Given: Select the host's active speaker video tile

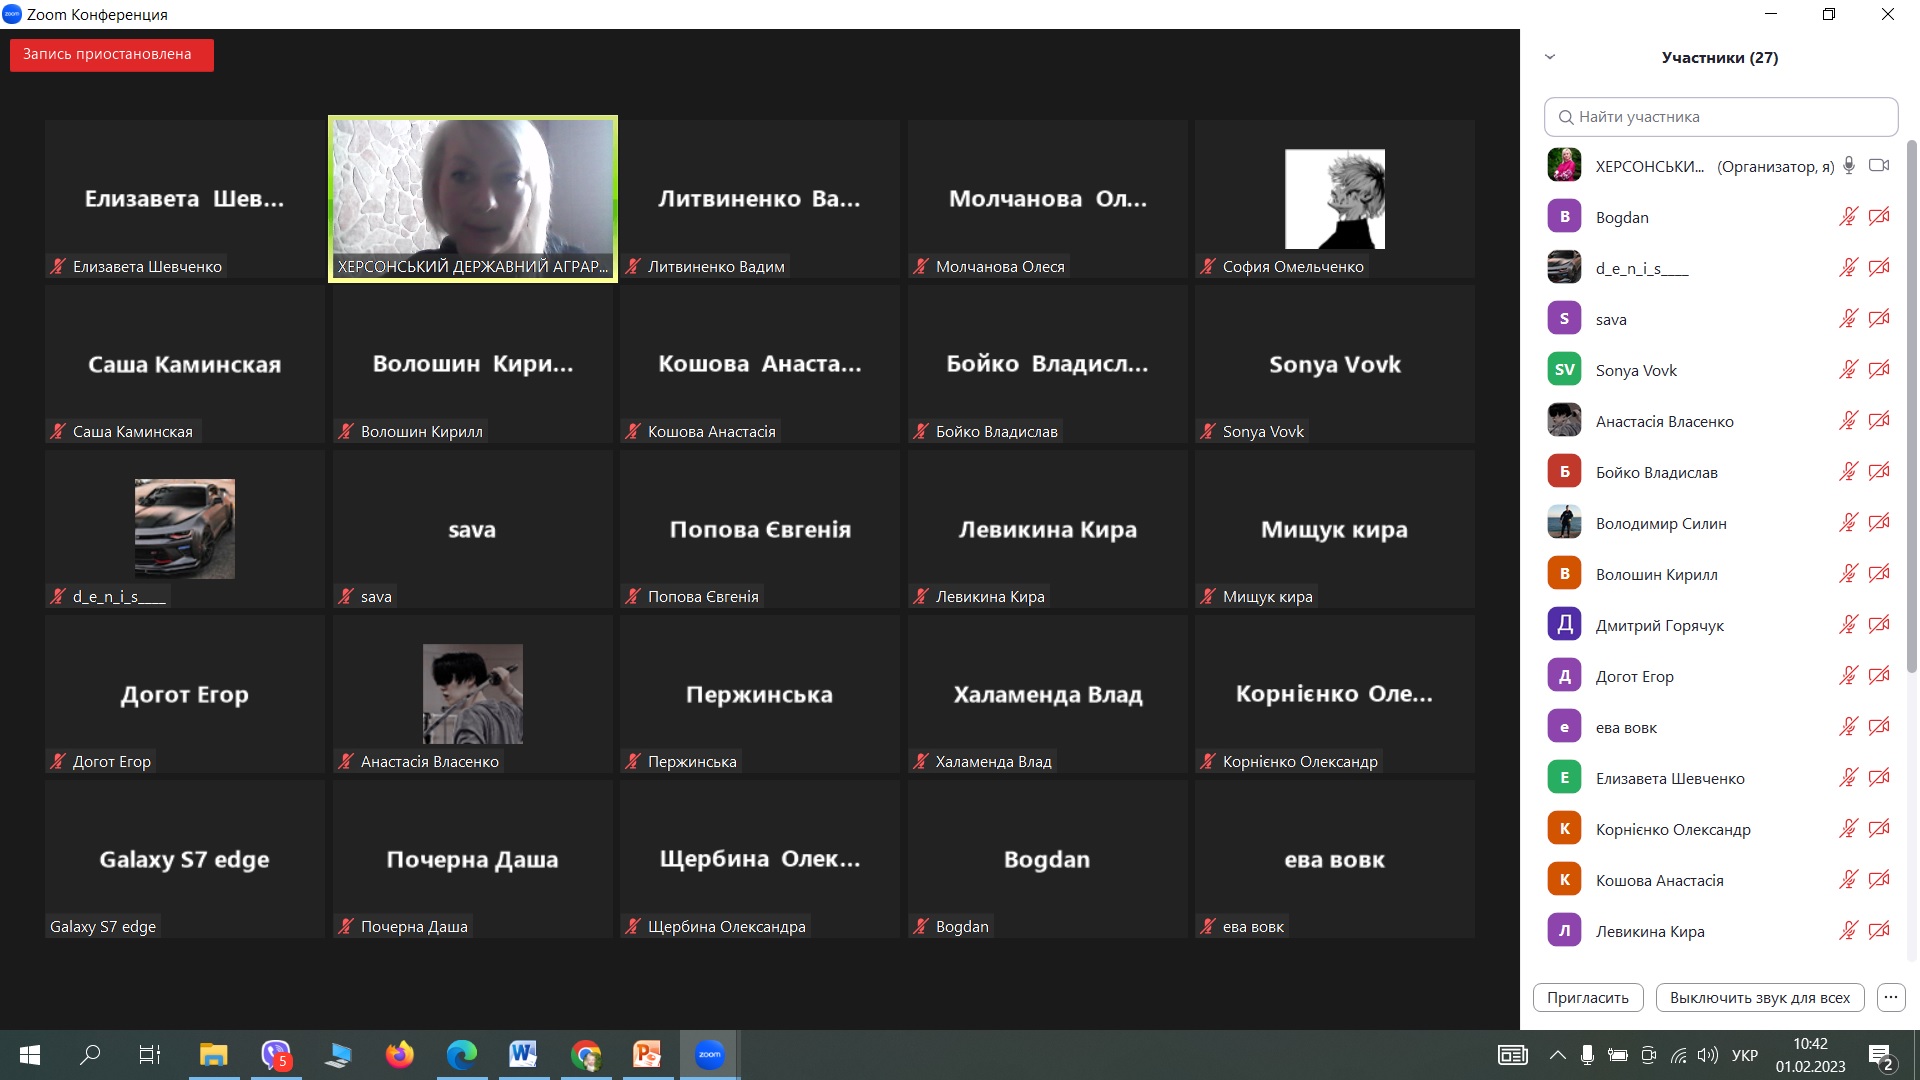Looking at the screenshot, I should point(472,199).
